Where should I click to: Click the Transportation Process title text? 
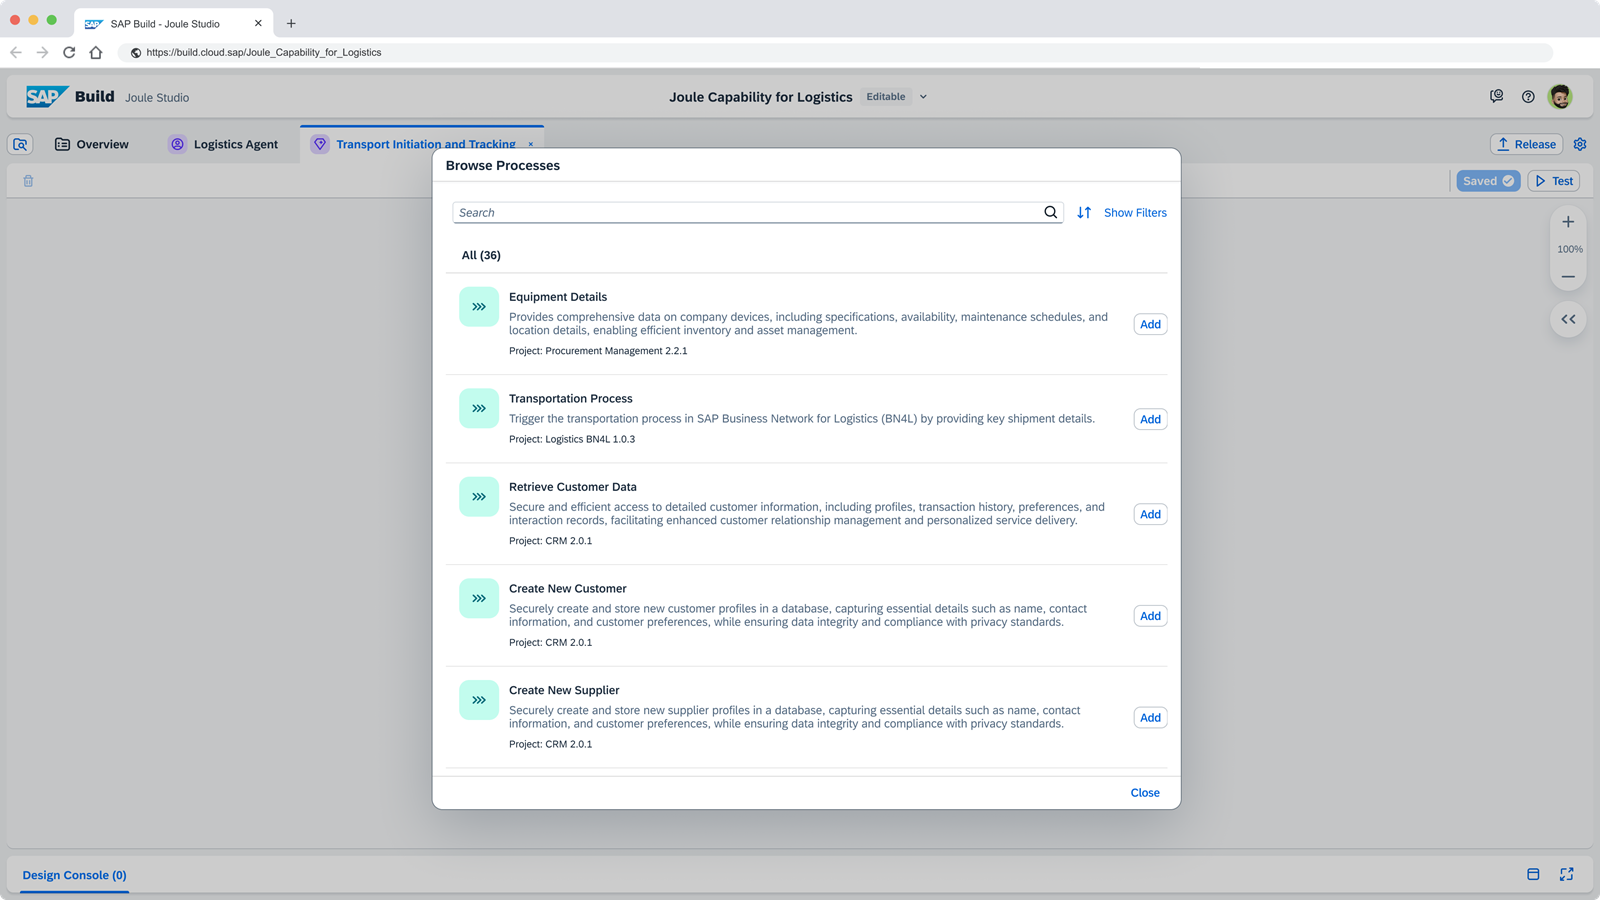tap(571, 398)
